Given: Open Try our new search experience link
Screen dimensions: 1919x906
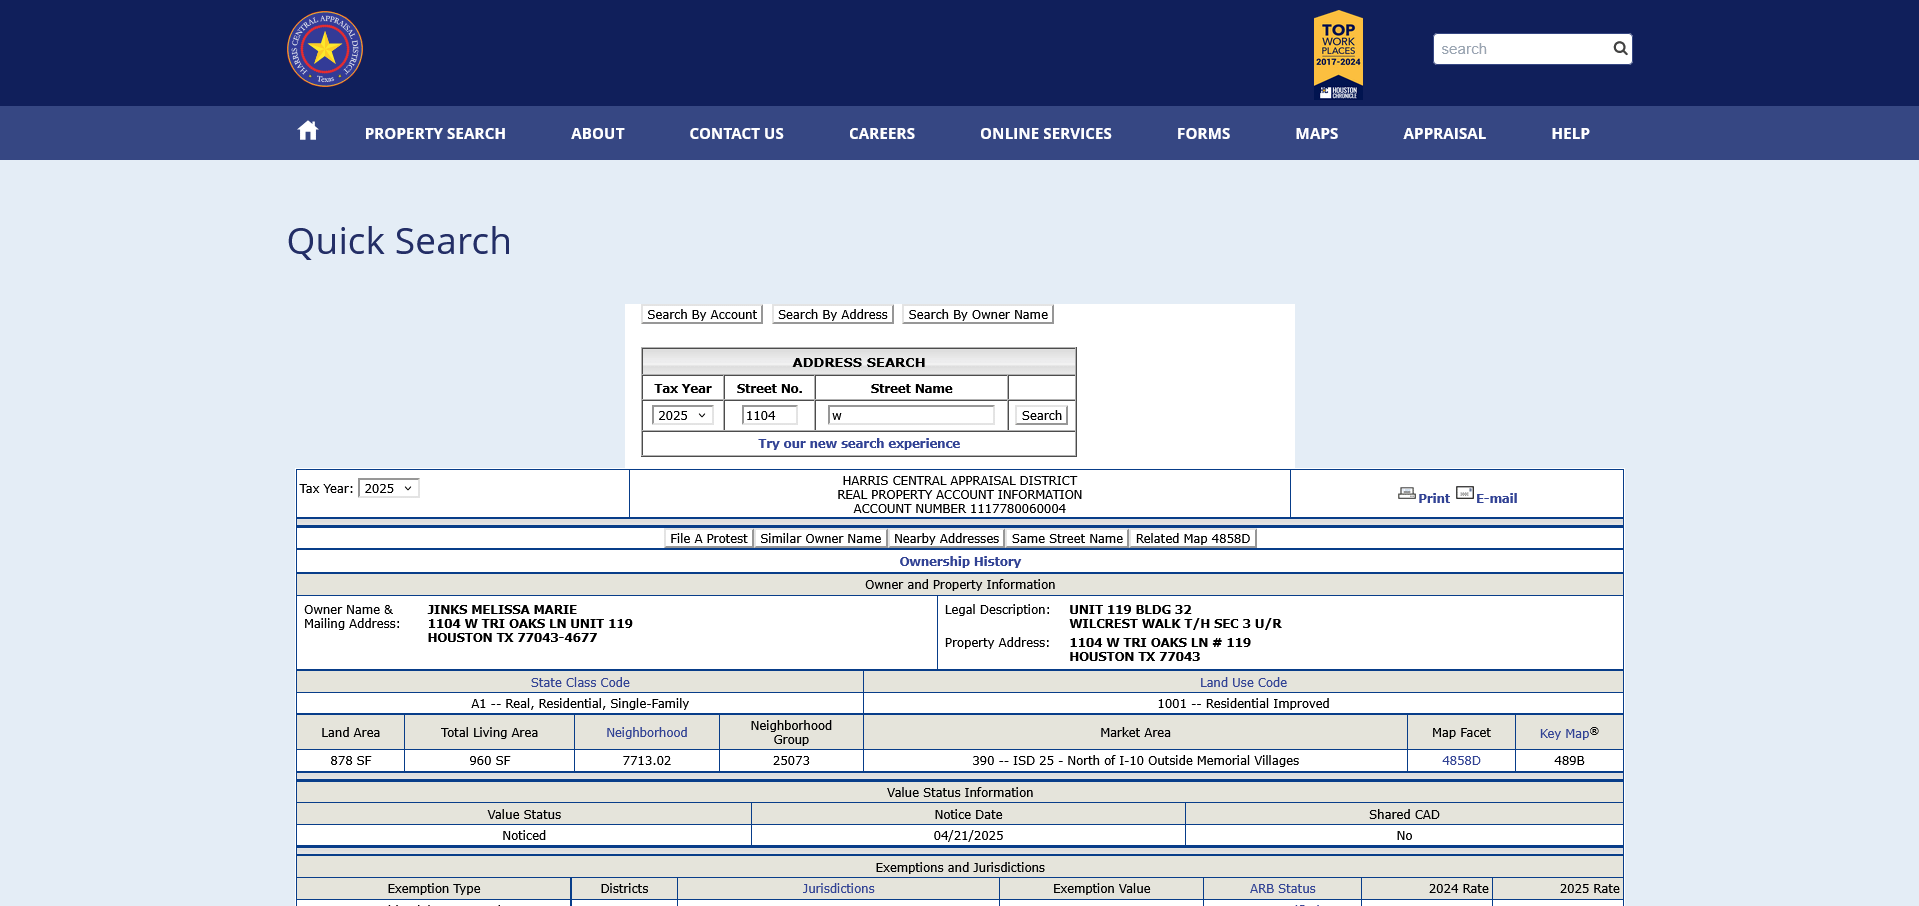Looking at the screenshot, I should [x=859, y=443].
